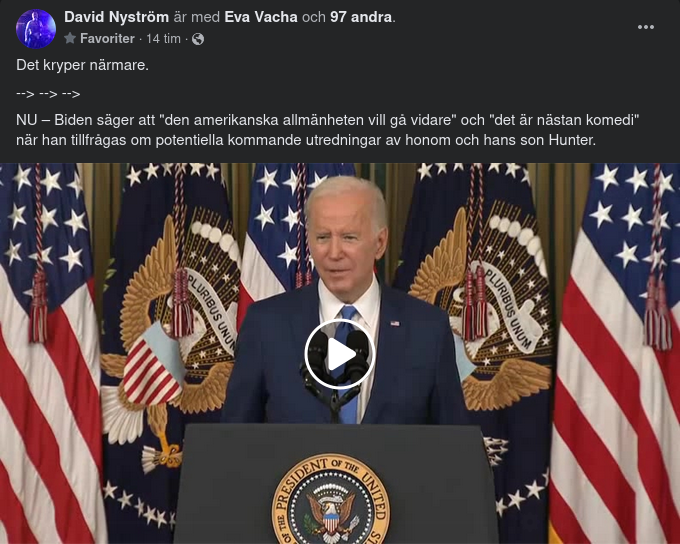Image resolution: width=680 pixels, height=544 pixels.
Task: Click the presidential seal on the podium
Action: point(331,499)
